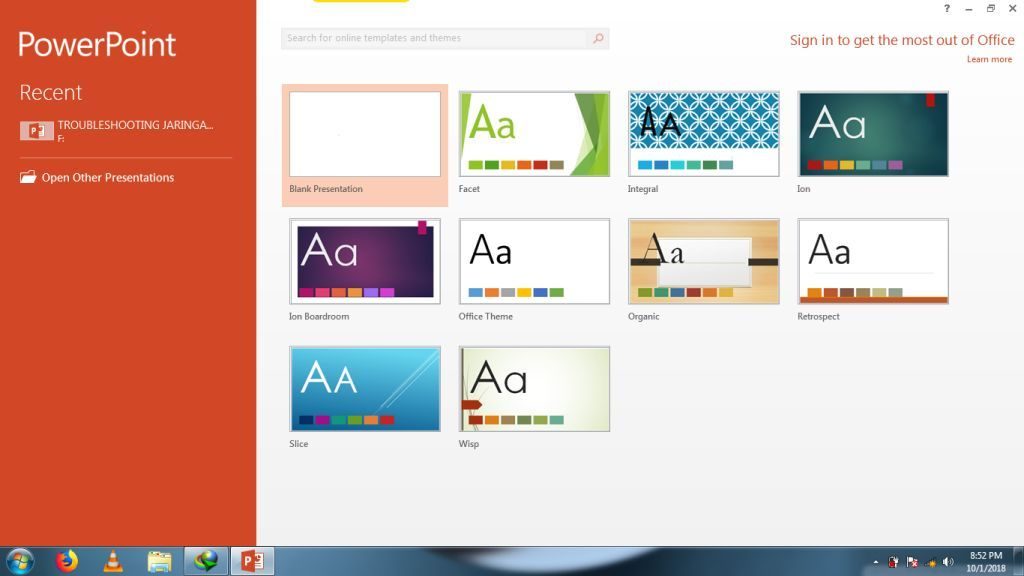Open Windows Explorer from taskbar
The height and width of the screenshot is (576, 1024).
coord(159,561)
